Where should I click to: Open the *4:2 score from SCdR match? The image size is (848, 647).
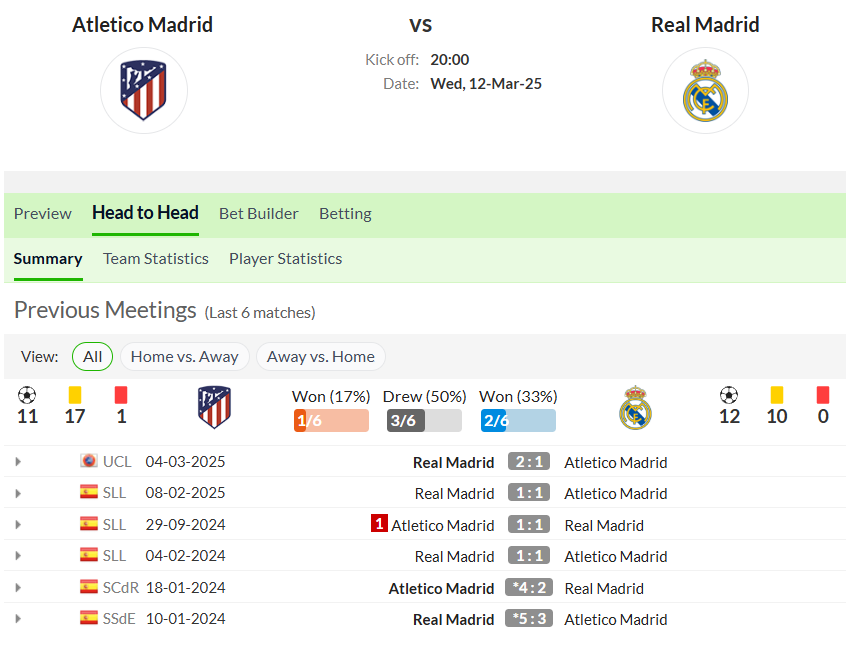click(529, 587)
